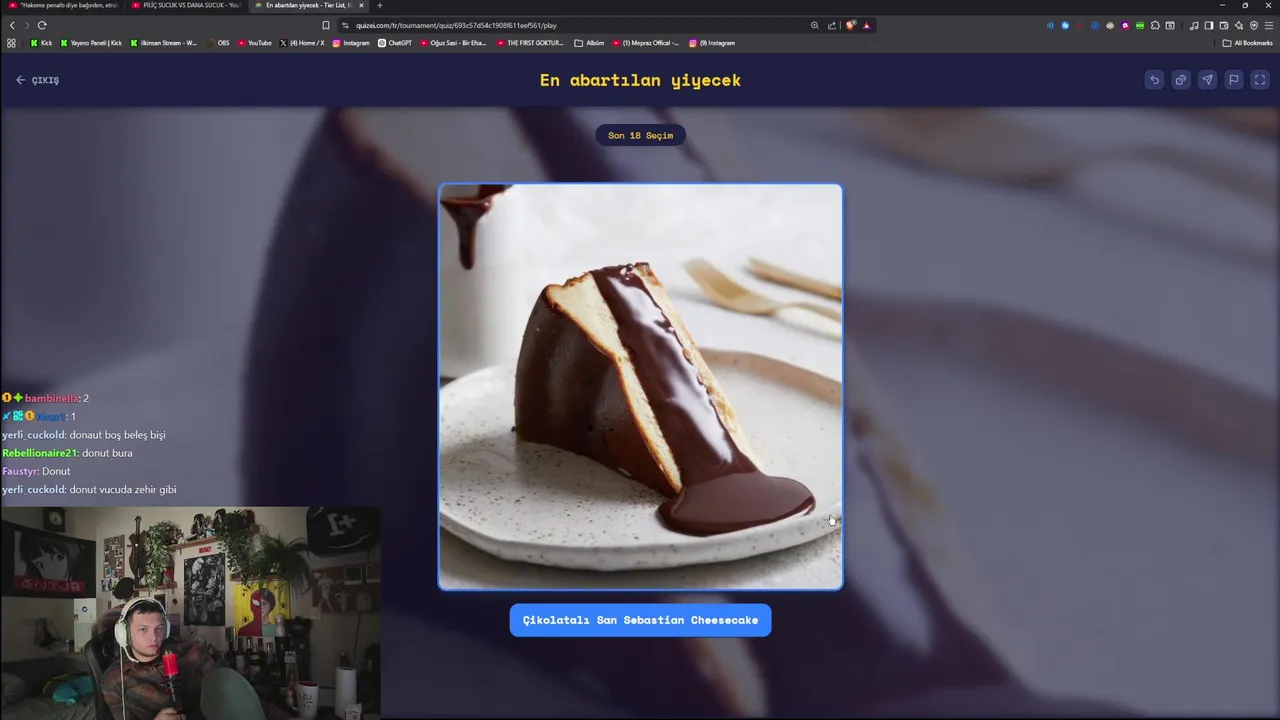Open media control music note icon
The image size is (1280, 720).
(1194, 25)
